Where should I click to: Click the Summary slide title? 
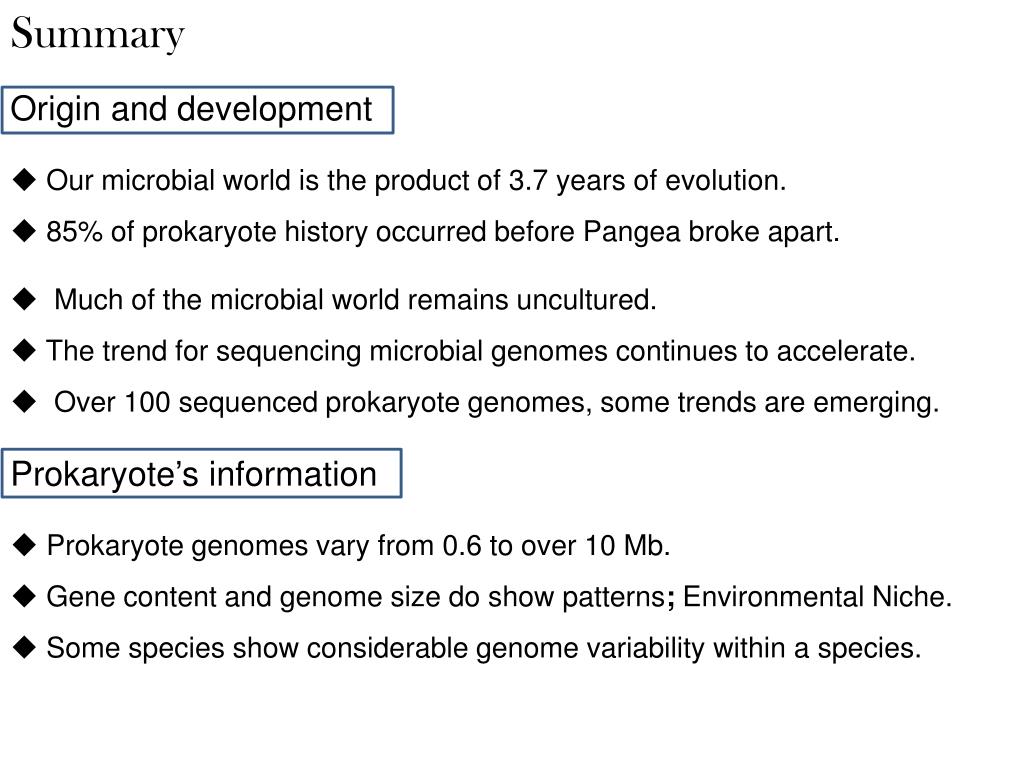(98, 34)
